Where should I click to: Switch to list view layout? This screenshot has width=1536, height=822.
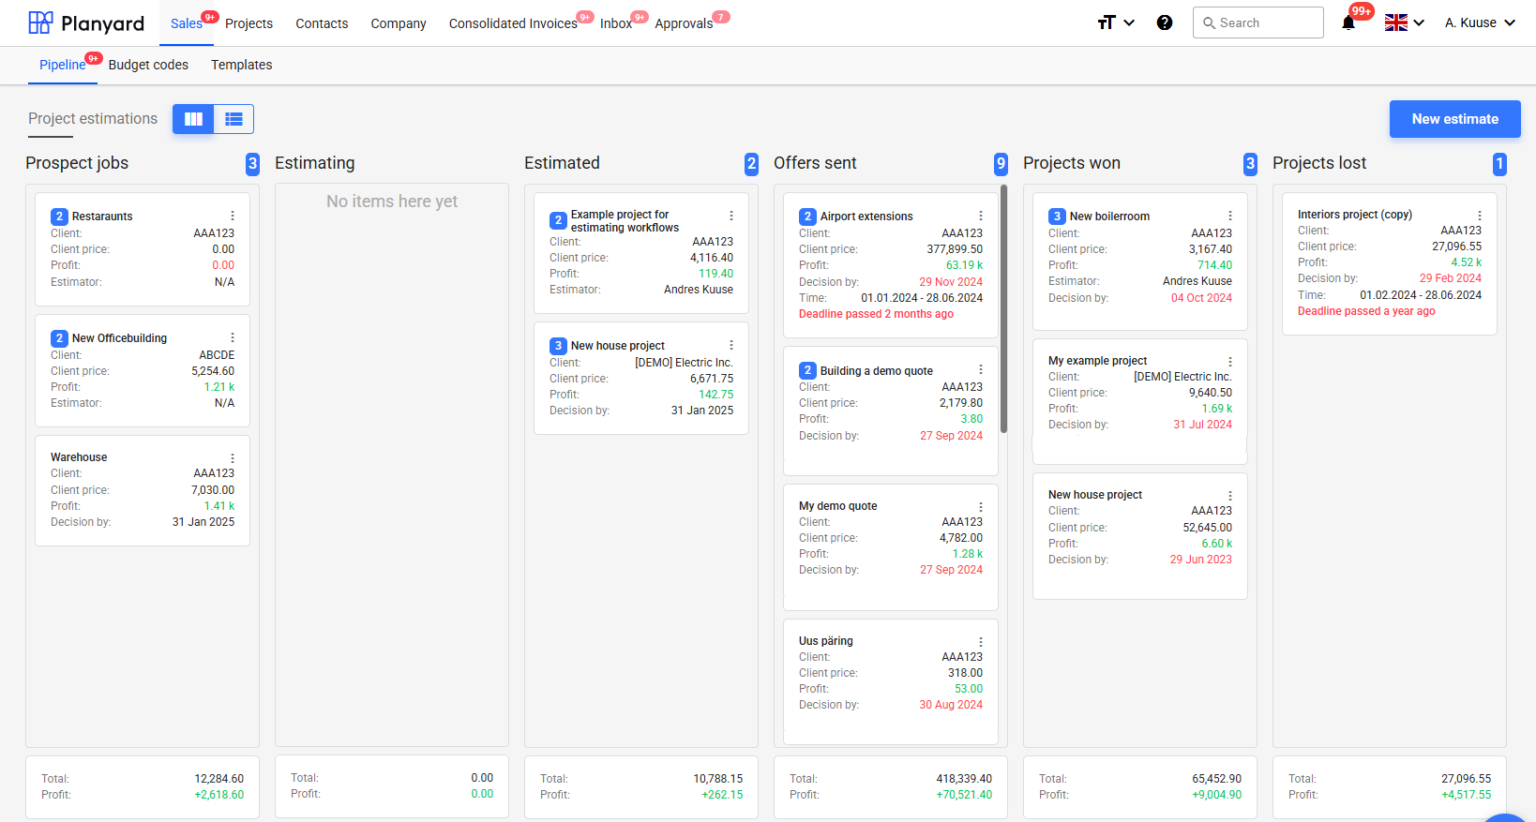234,119
